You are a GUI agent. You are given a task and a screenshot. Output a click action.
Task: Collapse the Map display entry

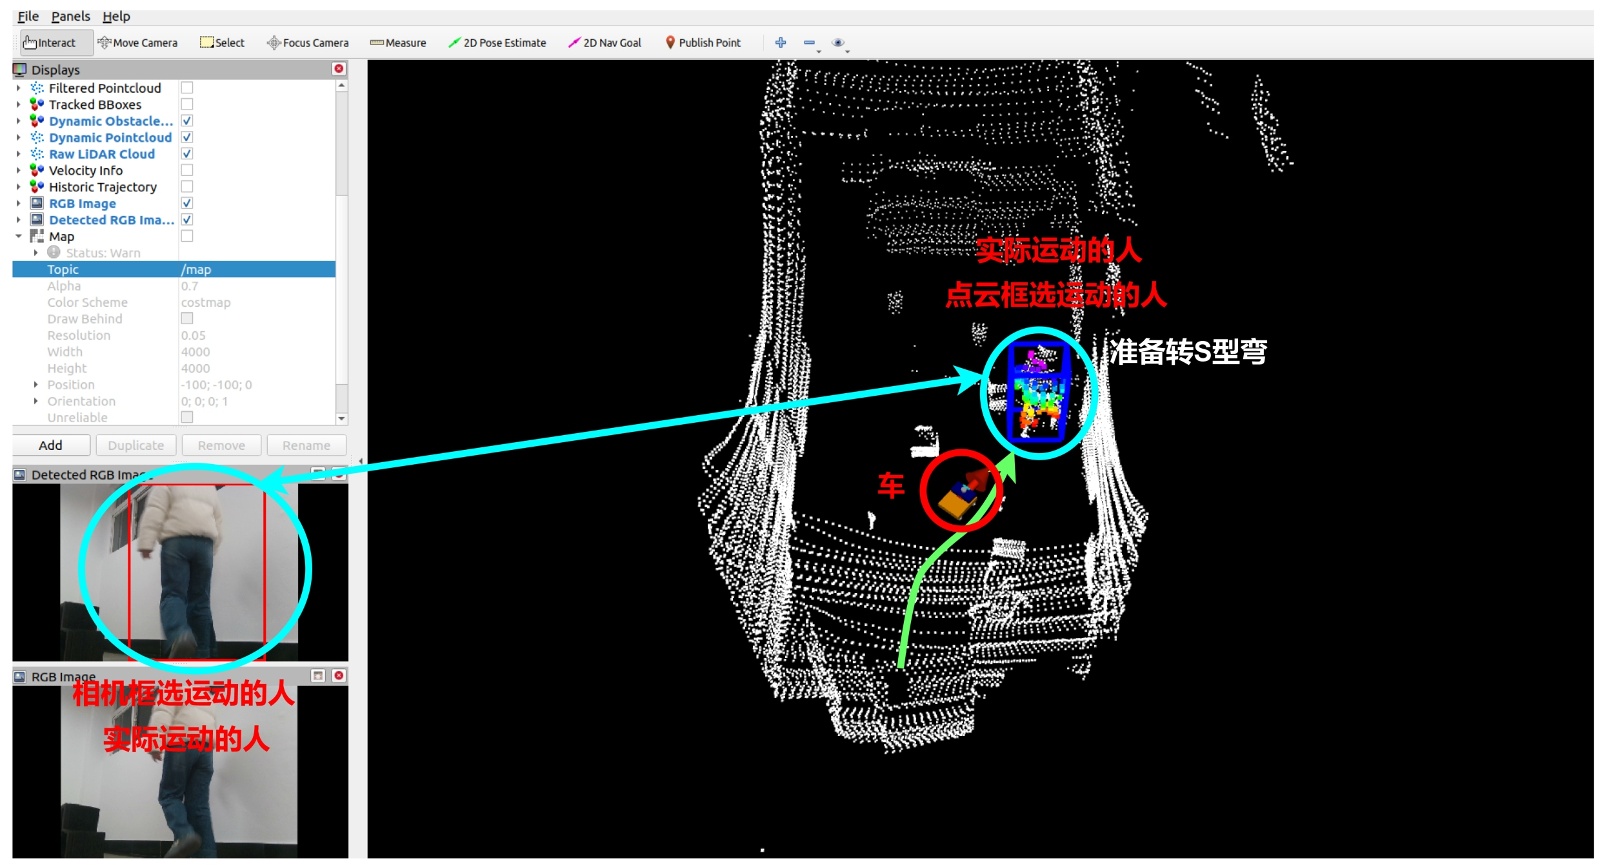pos(18,237)
